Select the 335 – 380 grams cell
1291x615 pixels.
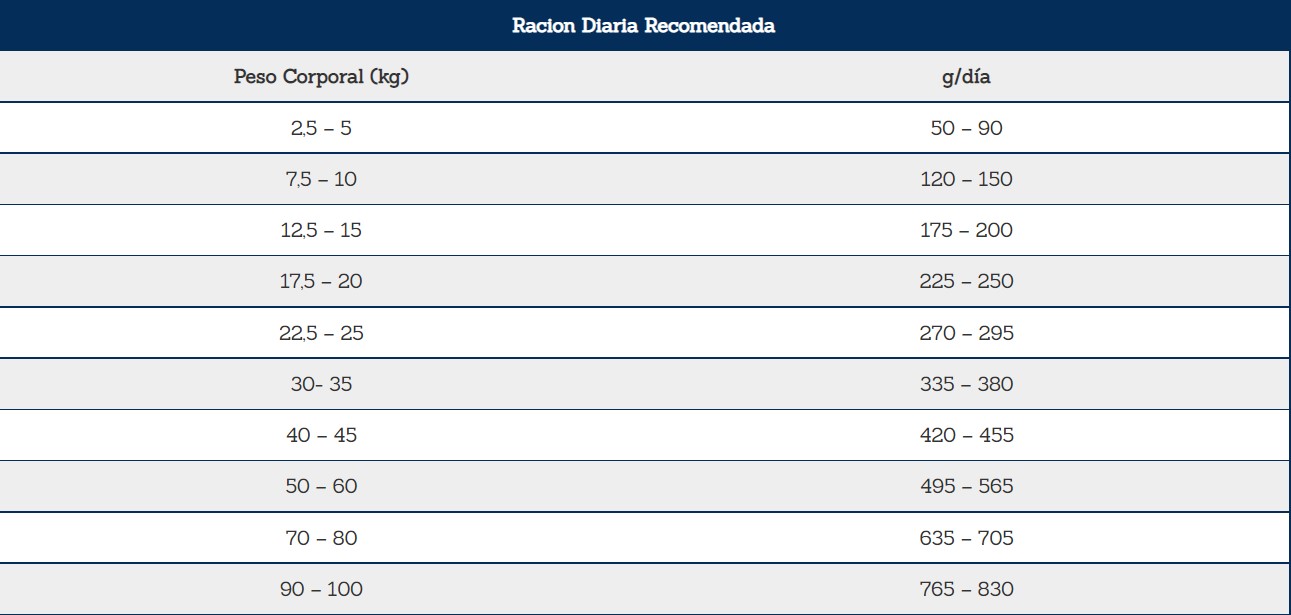[967, 384]
